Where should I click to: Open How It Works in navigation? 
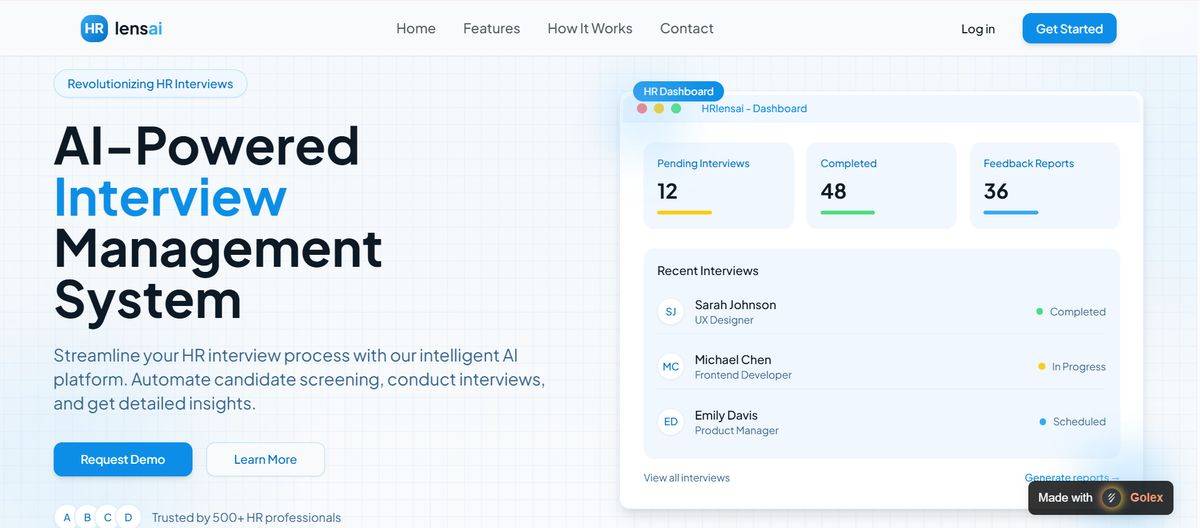[x=590, y=29]
